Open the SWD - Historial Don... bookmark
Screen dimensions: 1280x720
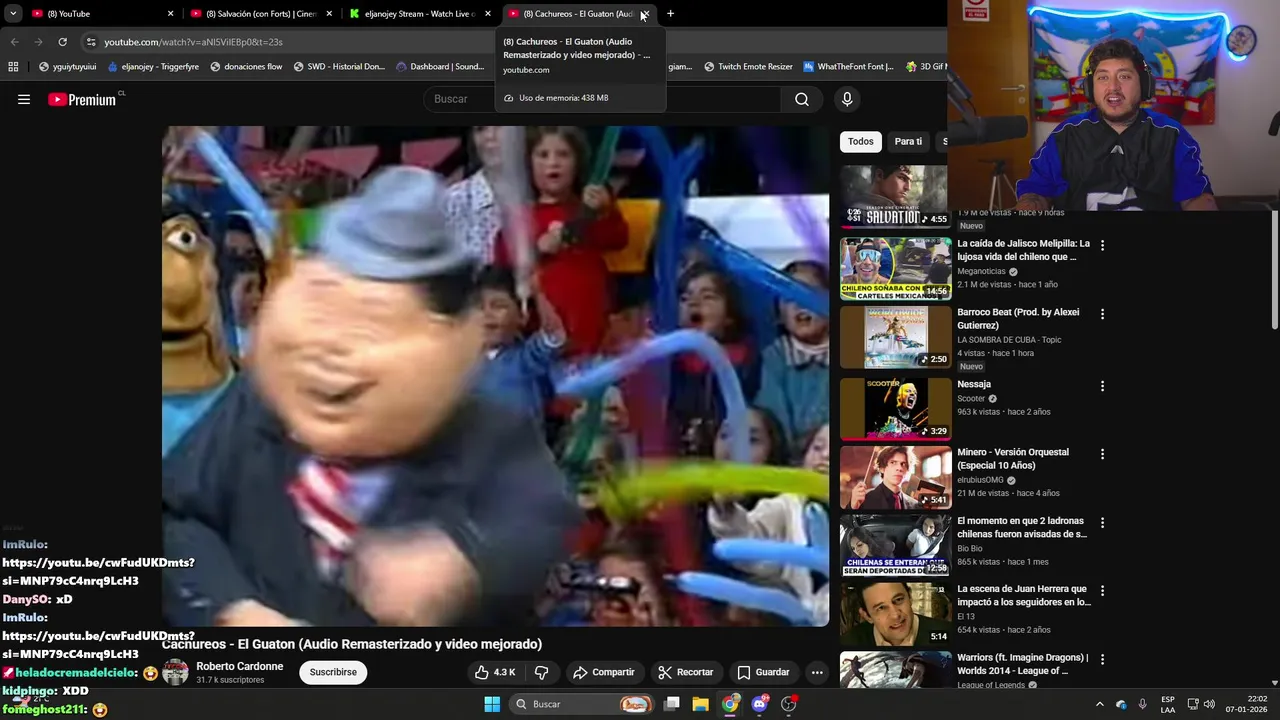(339, 67)
